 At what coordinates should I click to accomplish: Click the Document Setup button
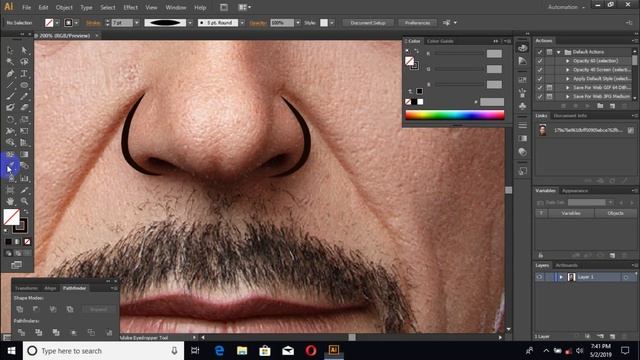pyautogui.click(x=368, y=23)
